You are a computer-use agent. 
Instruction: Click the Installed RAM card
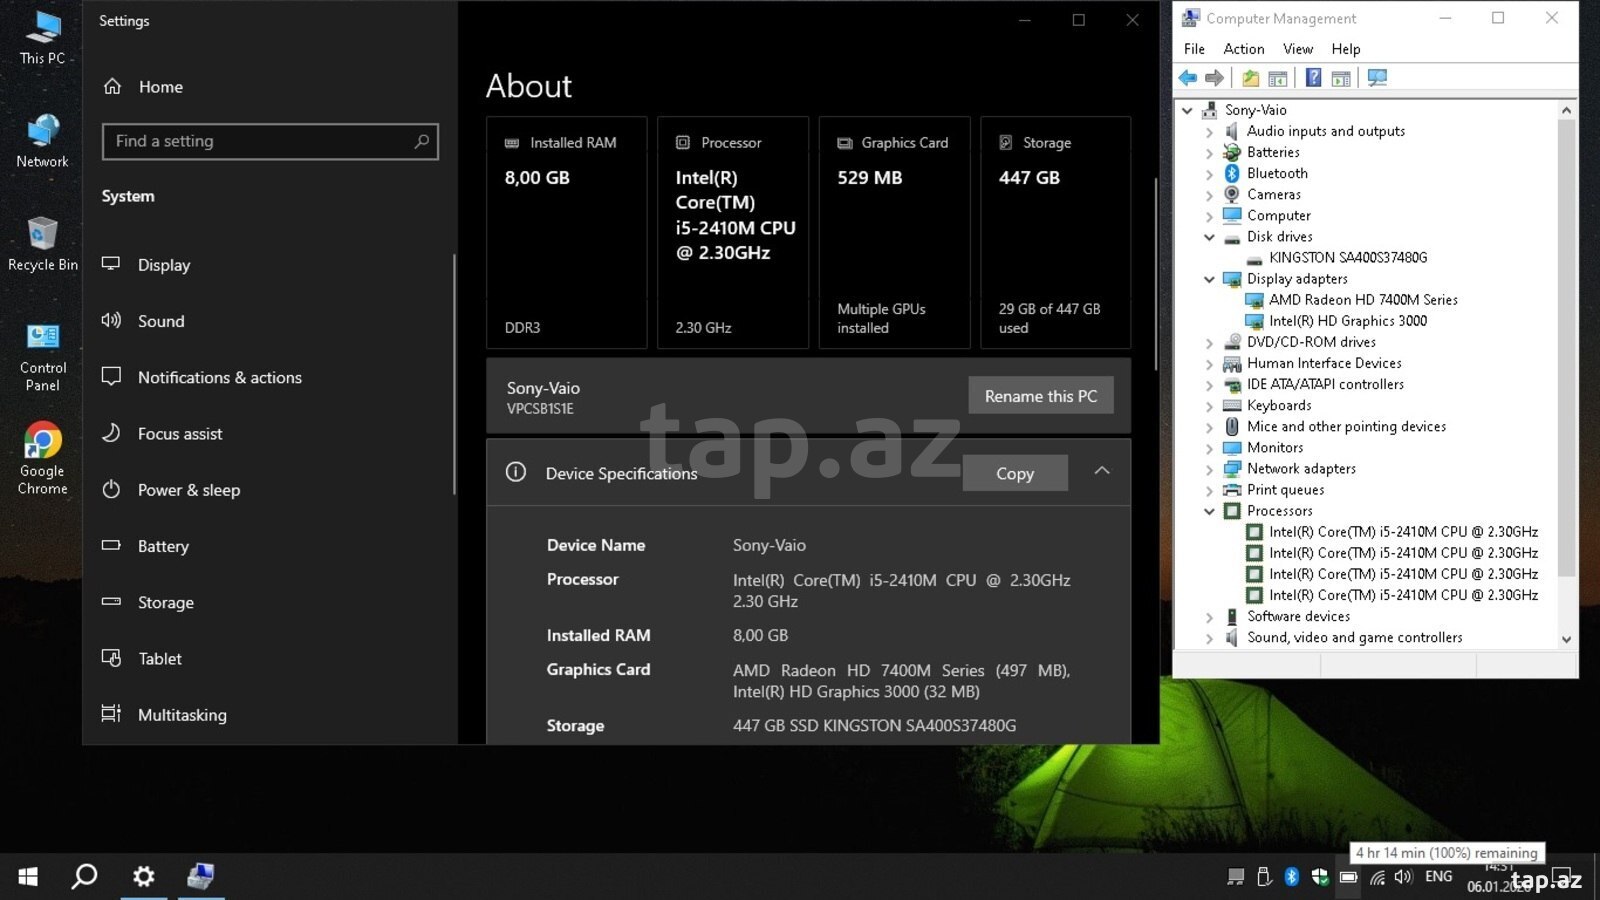pyautogui.click(x=566, y=232)
